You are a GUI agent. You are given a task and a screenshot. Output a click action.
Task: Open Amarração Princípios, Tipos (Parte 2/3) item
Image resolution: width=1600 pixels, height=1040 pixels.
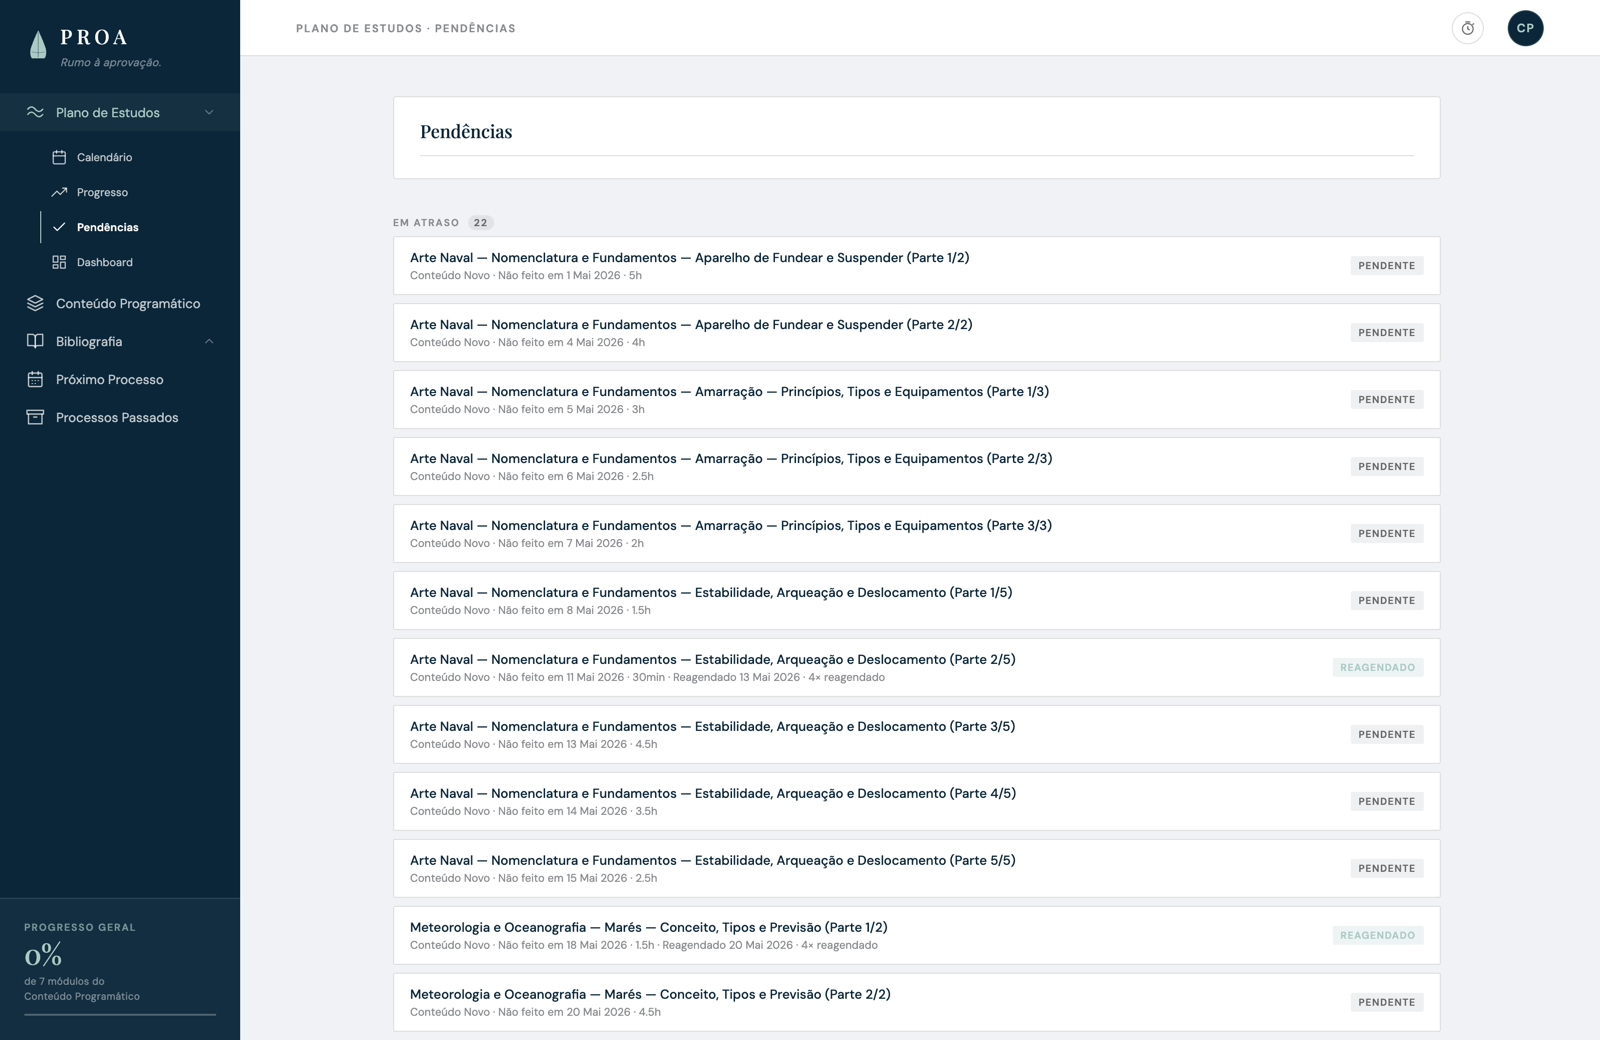click(x=916, y=467)
